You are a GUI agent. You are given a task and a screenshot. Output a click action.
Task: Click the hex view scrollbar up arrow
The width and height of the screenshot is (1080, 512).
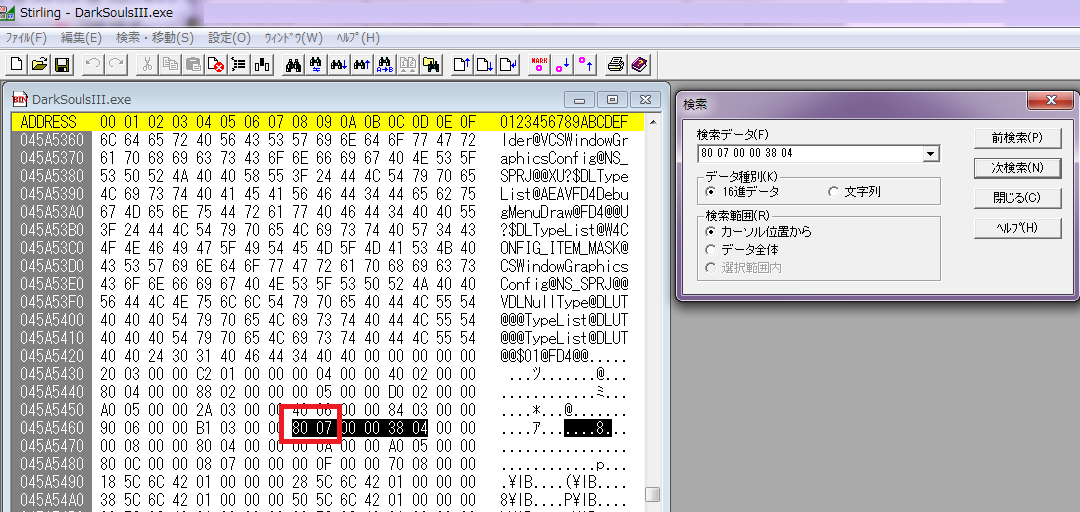point(652,123)
